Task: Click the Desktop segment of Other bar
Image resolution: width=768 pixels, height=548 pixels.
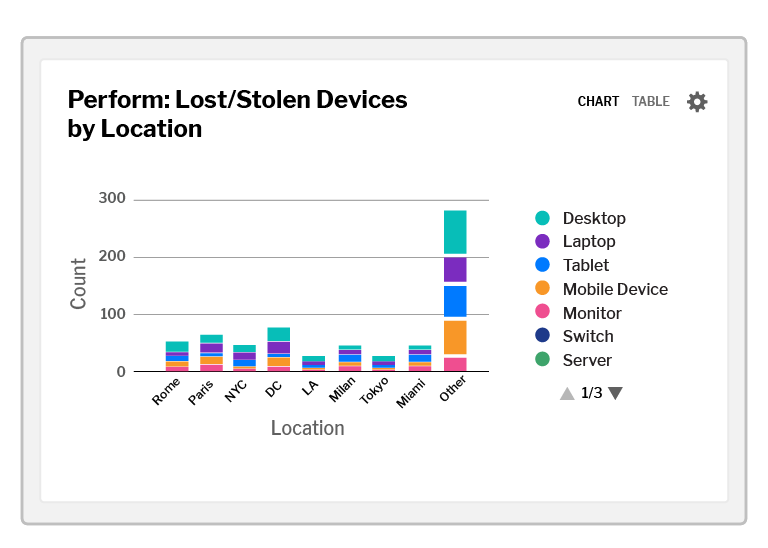Action: point(455,232)
